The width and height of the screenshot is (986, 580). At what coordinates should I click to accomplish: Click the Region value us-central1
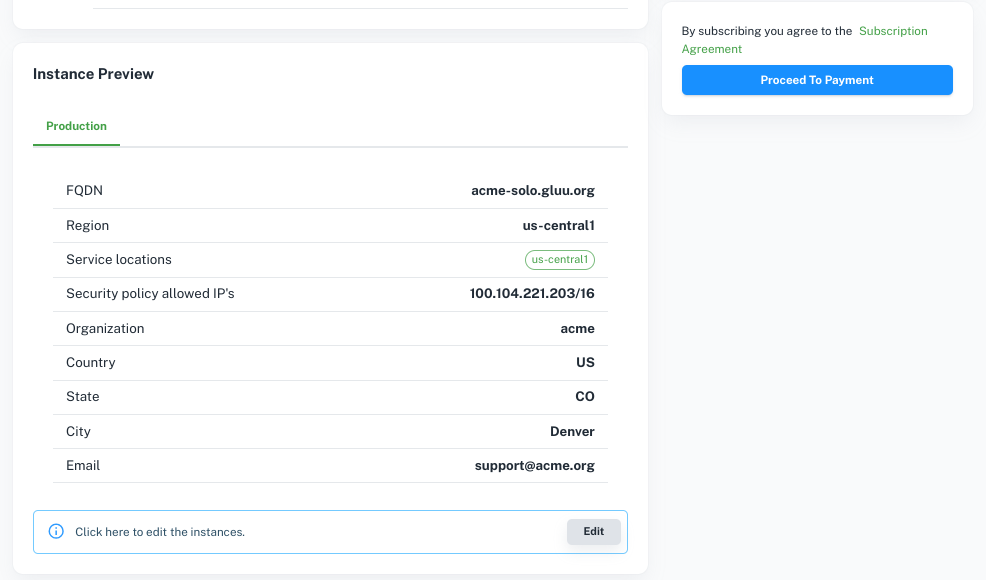pos(558,226)
